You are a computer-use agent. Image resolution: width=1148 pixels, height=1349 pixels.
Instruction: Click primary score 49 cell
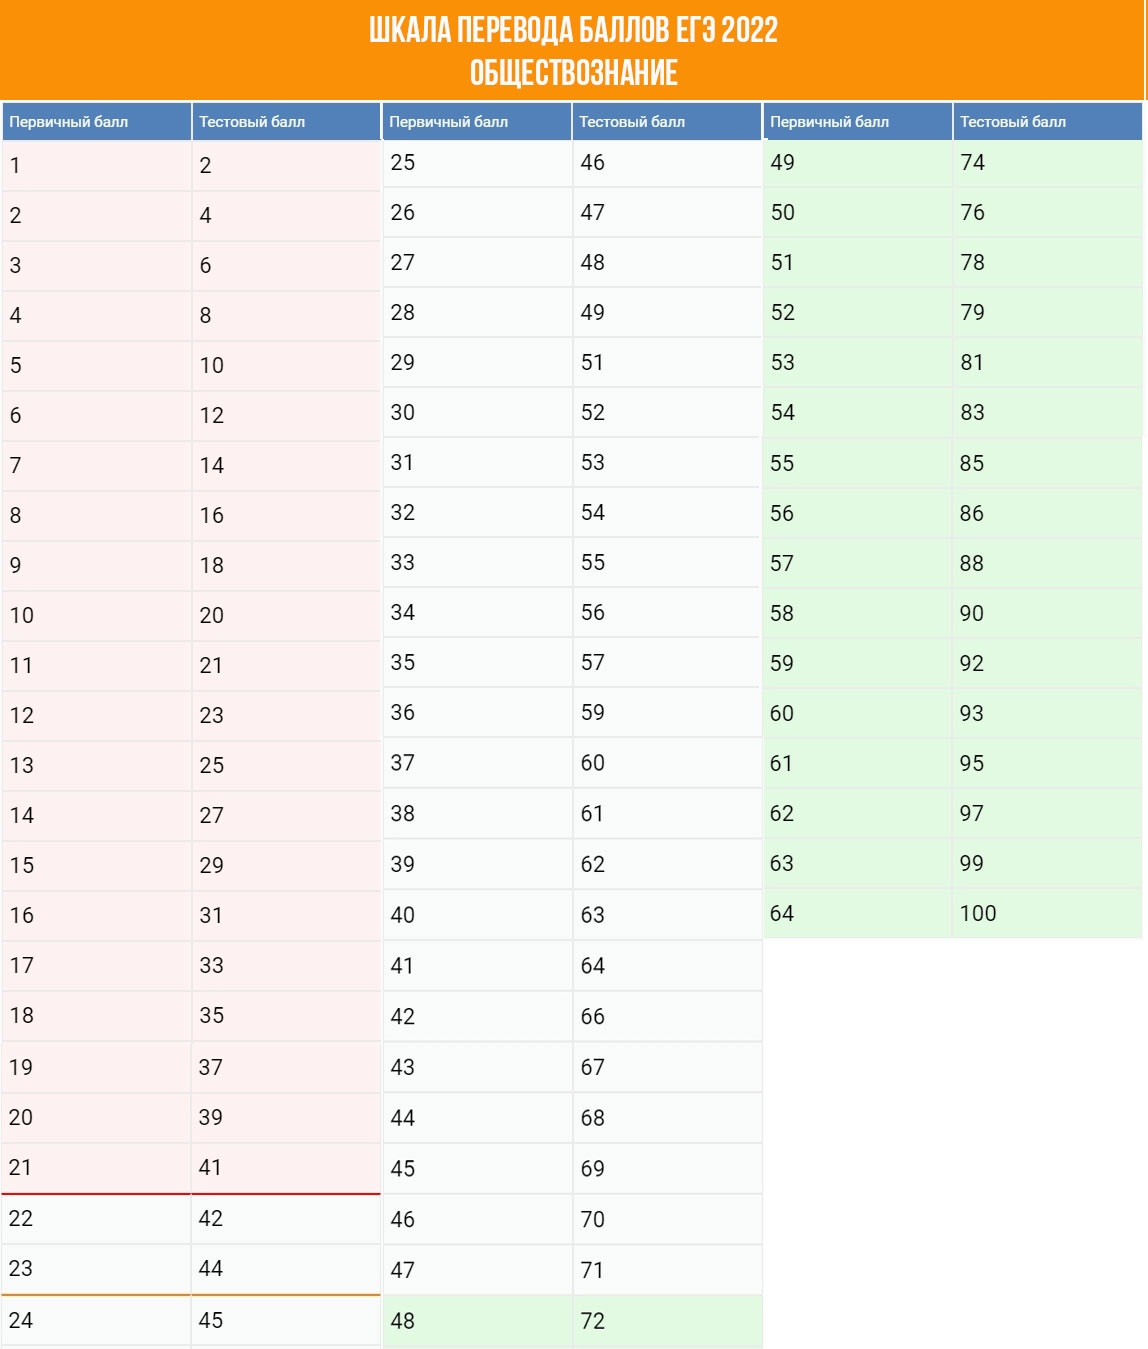[x=857, y=163]
